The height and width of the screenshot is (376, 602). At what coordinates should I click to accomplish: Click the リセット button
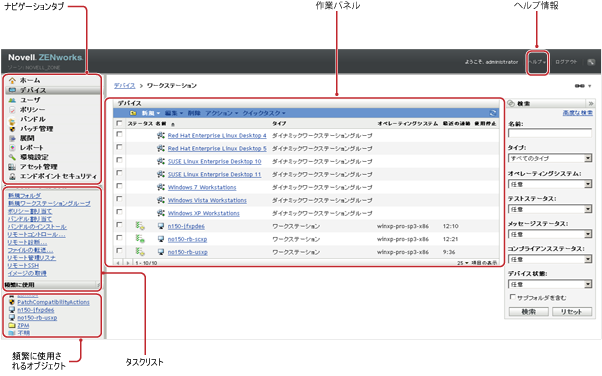[571, 312]
